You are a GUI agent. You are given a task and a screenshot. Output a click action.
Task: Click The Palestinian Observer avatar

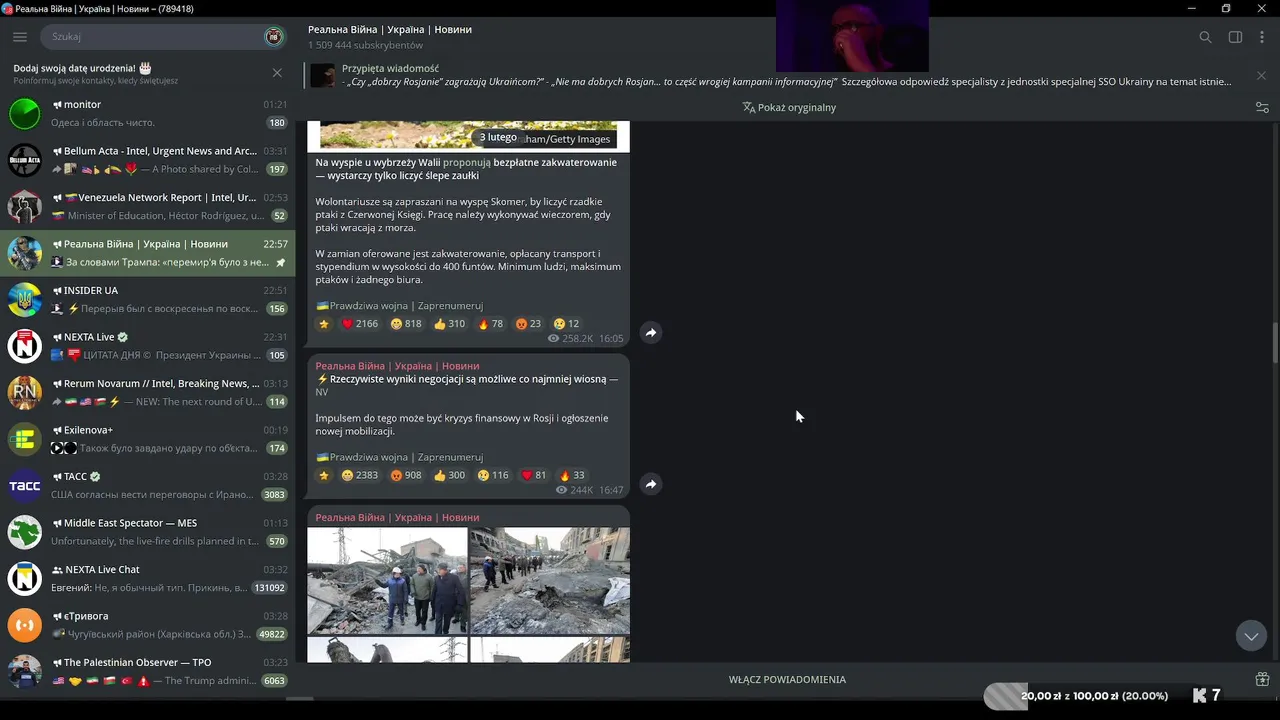point(25,672)
